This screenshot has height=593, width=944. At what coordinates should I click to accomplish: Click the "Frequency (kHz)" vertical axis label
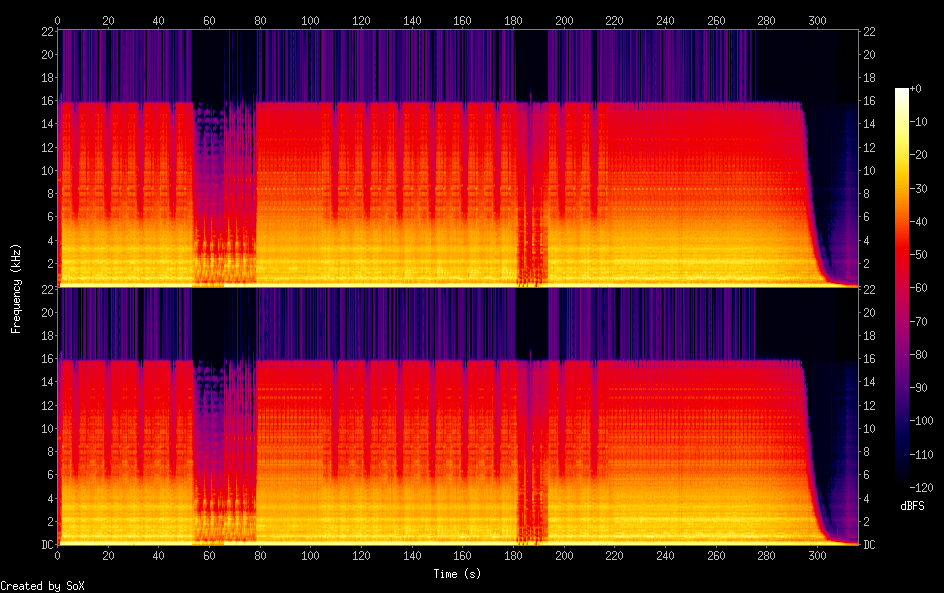tap(15, 288)
